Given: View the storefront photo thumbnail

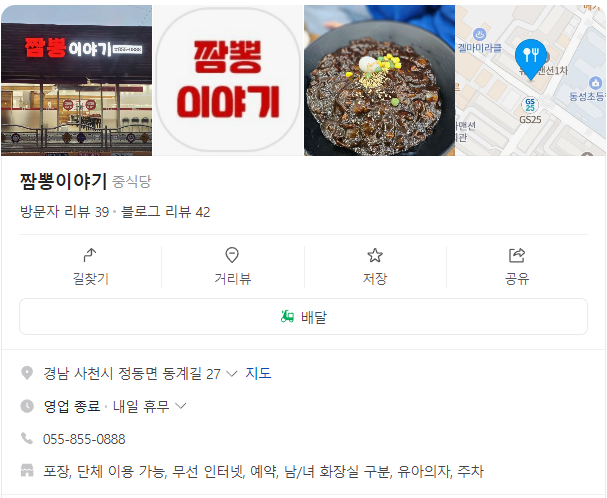Looking at the screenshot, I should point(77,81).
